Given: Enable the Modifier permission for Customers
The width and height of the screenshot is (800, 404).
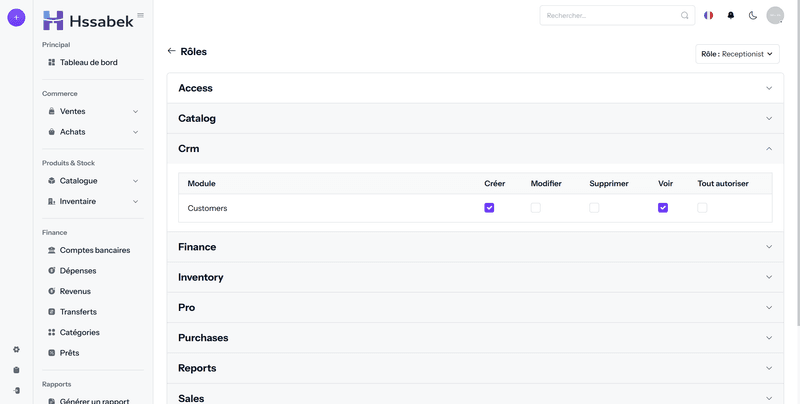Looking at the screenshot, I should click(535, 208).
